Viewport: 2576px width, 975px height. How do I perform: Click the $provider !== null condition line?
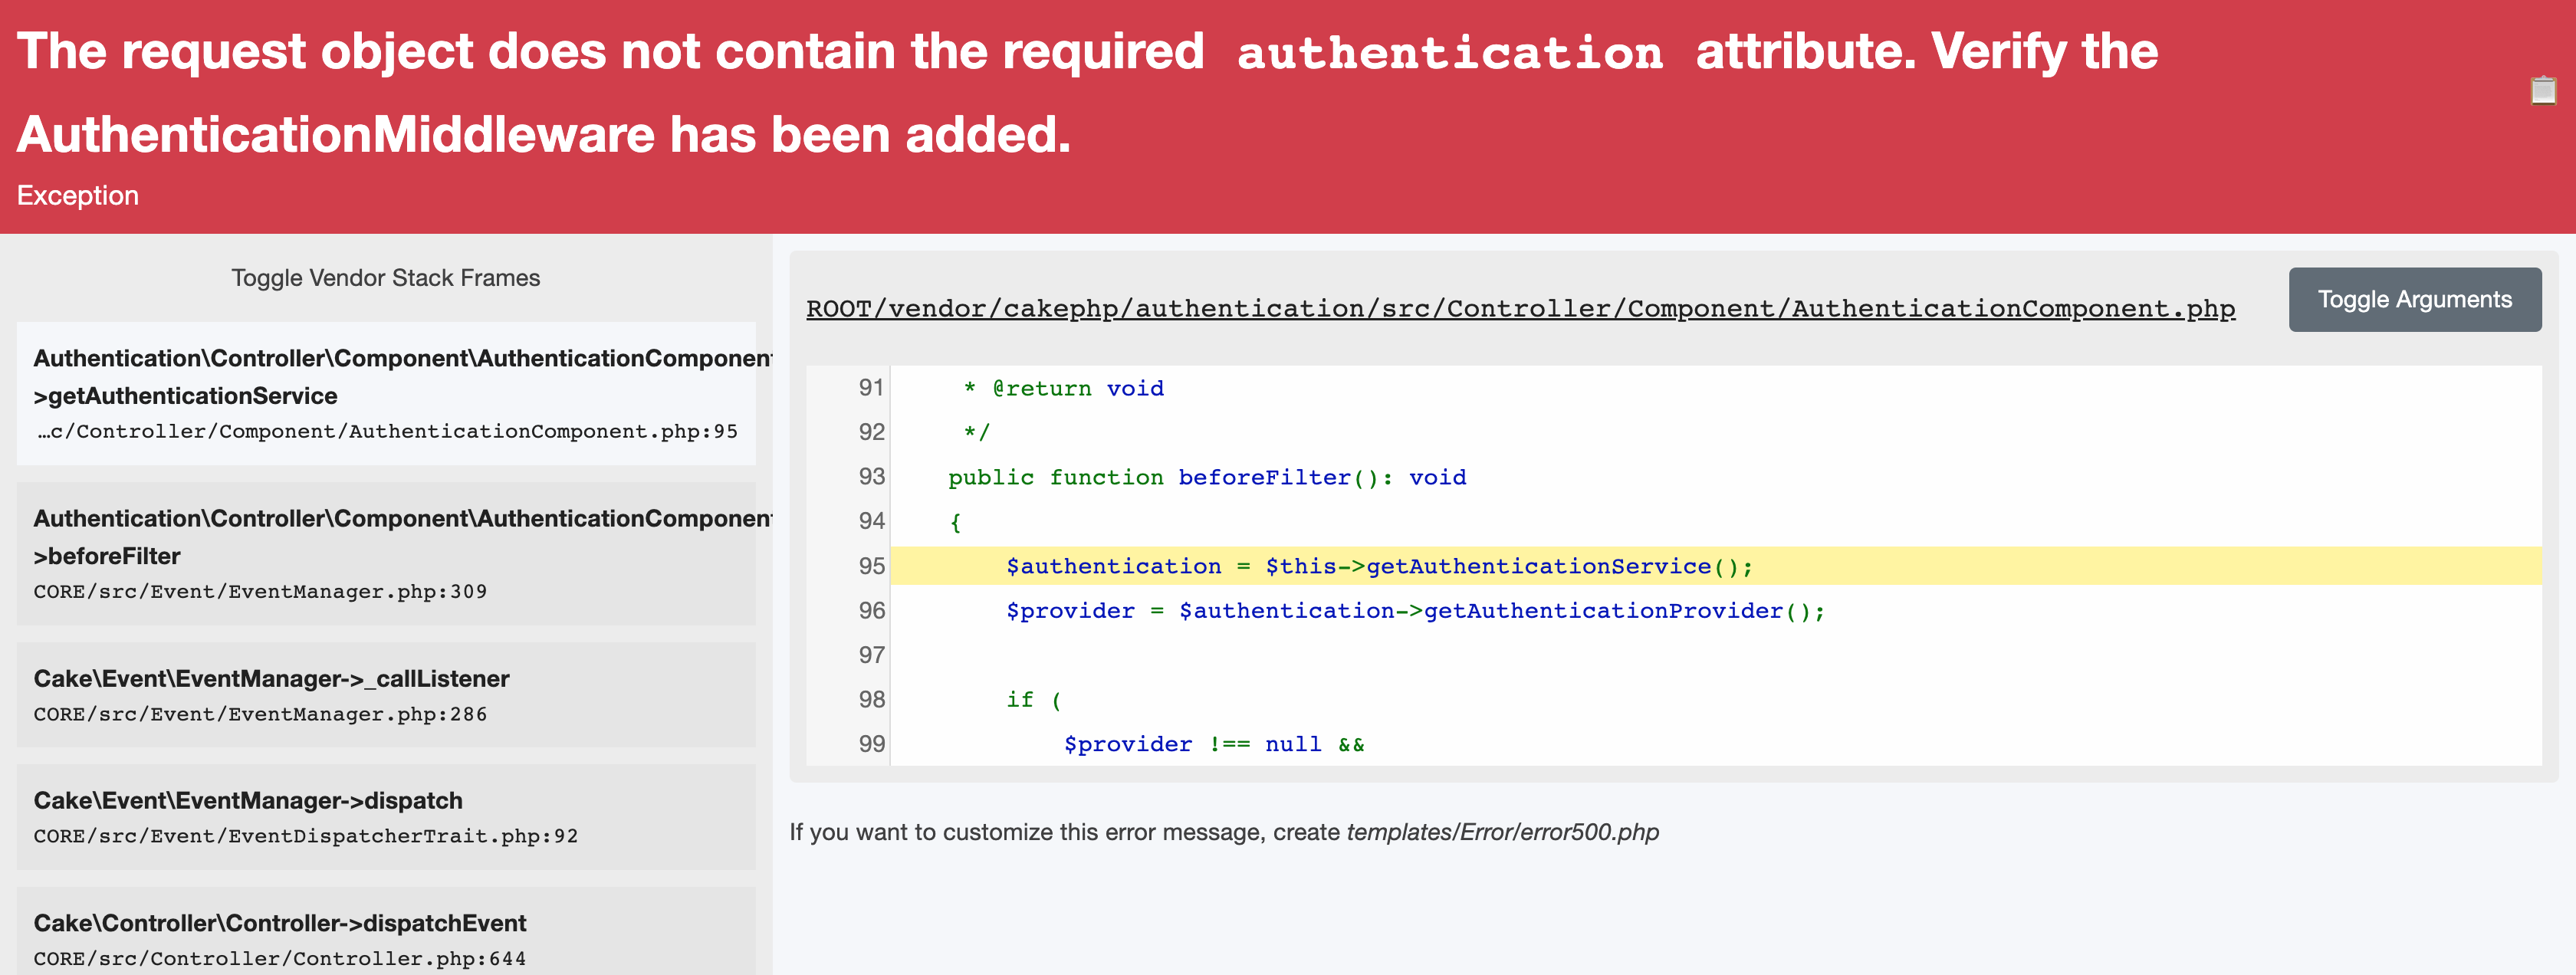tap(1213, 745)
